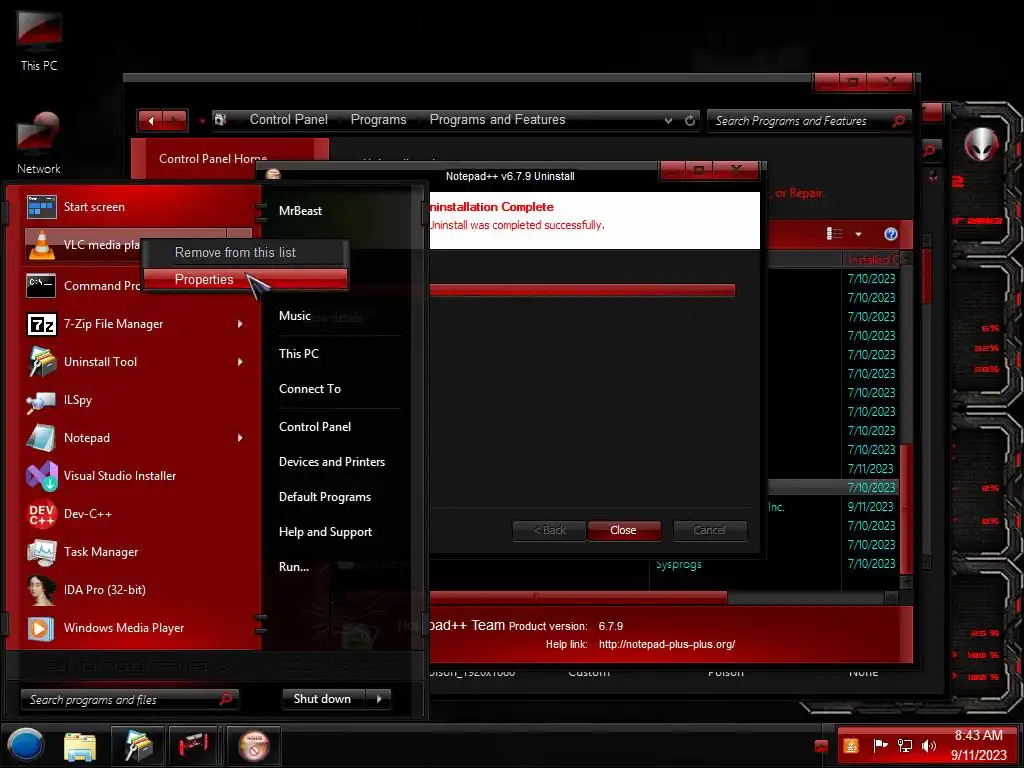Viewport: 1024px width, 768px height.
Task: Open Devices and Printers
Action: 332,462
